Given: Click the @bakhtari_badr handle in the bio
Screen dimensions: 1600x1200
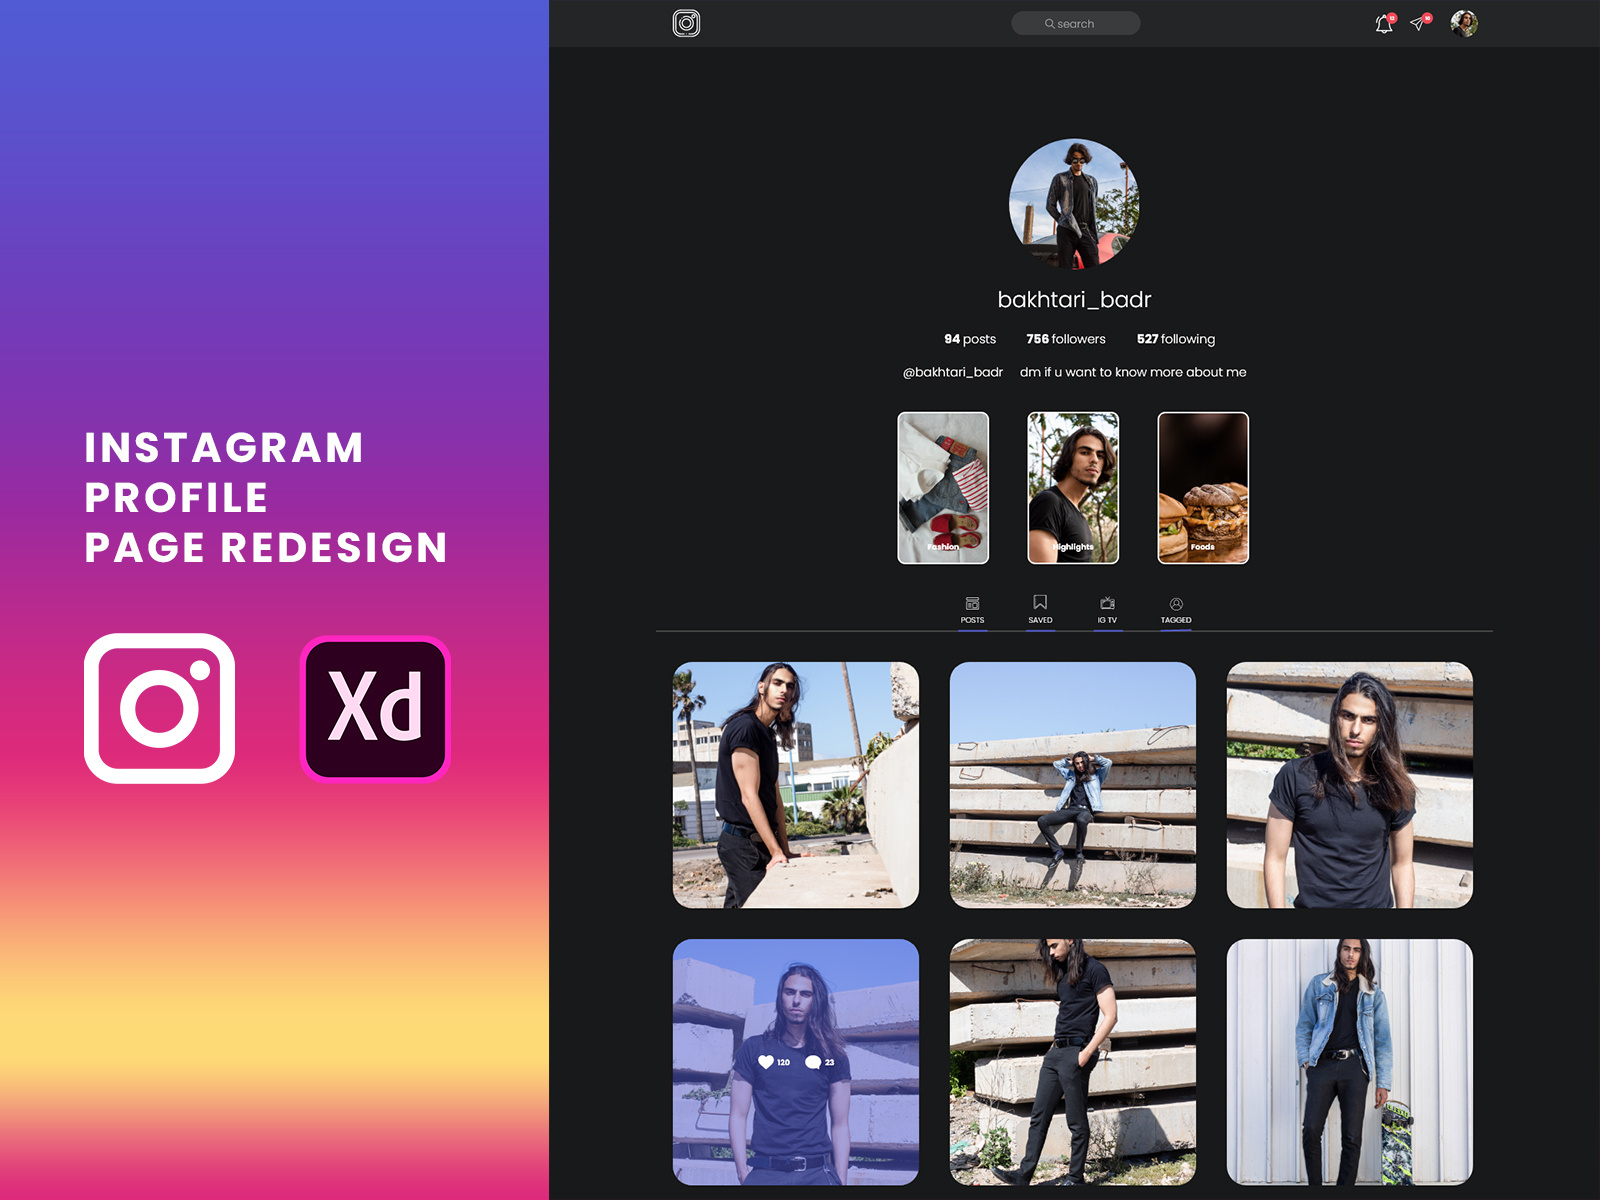Looking at the screenshot, I should click(x=952, y=372).
